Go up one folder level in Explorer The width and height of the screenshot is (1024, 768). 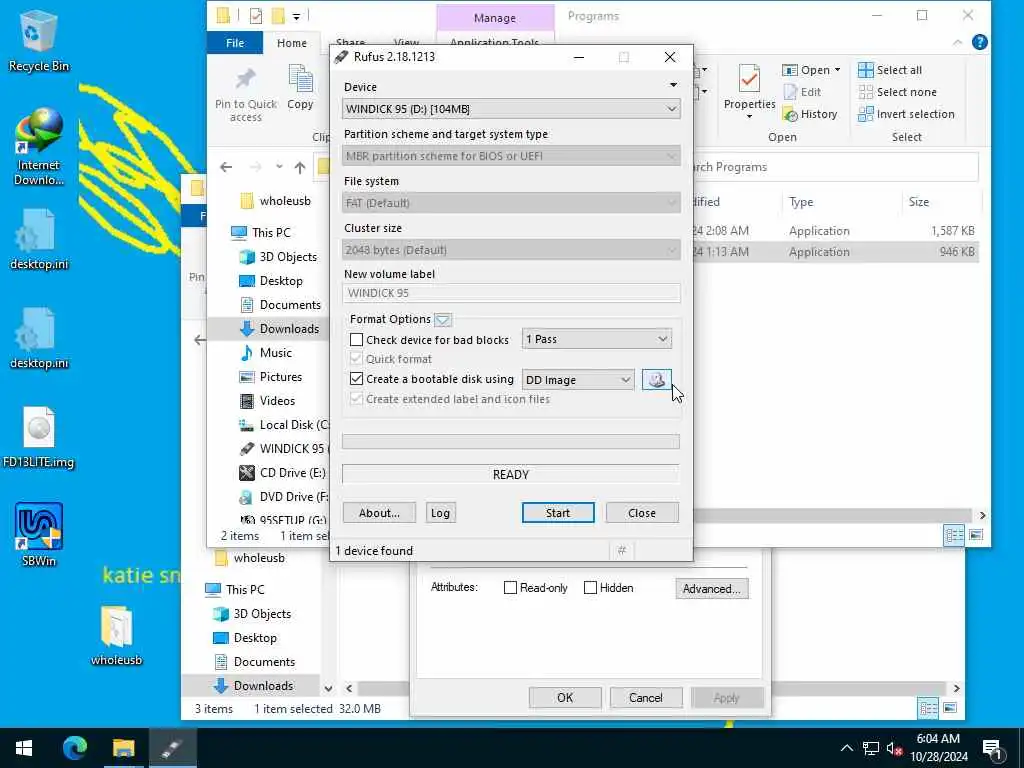tap(300, 168)
